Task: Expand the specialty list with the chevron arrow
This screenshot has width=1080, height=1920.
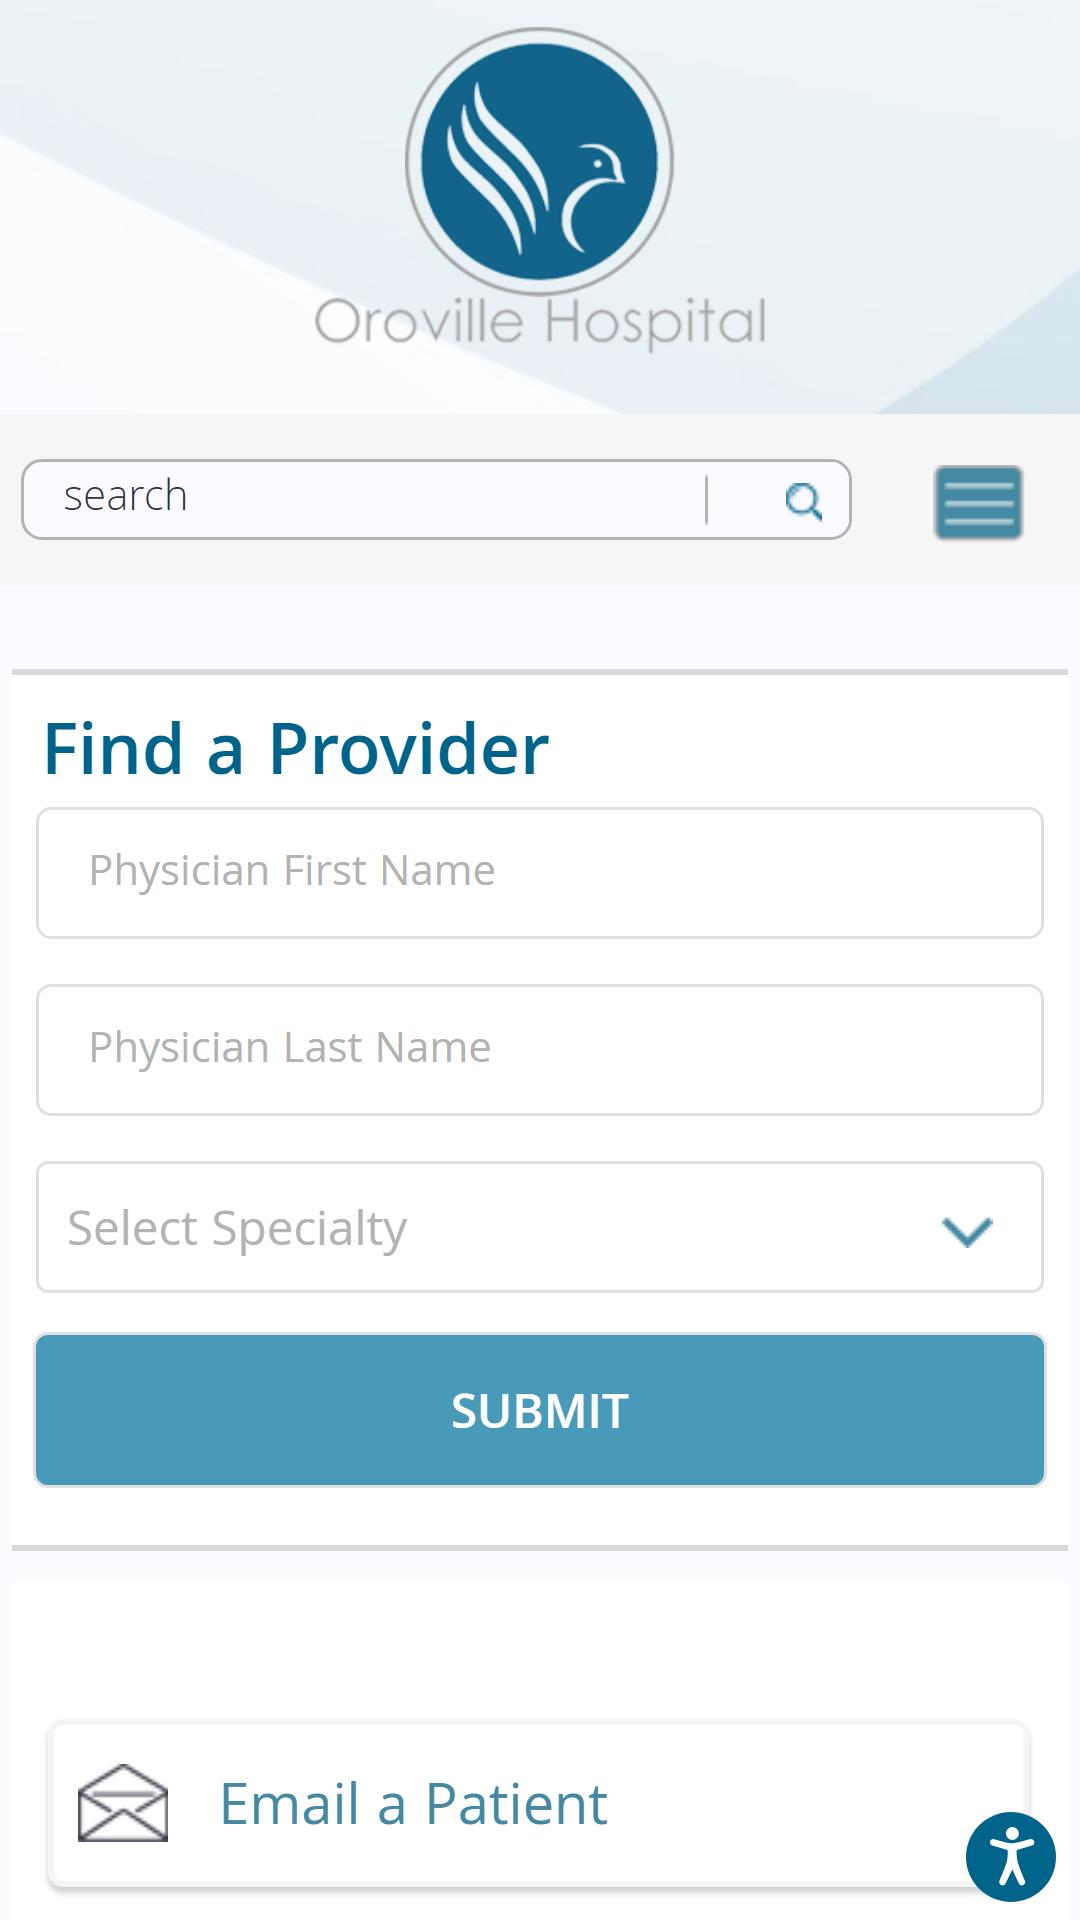Action: [967, 1231]
